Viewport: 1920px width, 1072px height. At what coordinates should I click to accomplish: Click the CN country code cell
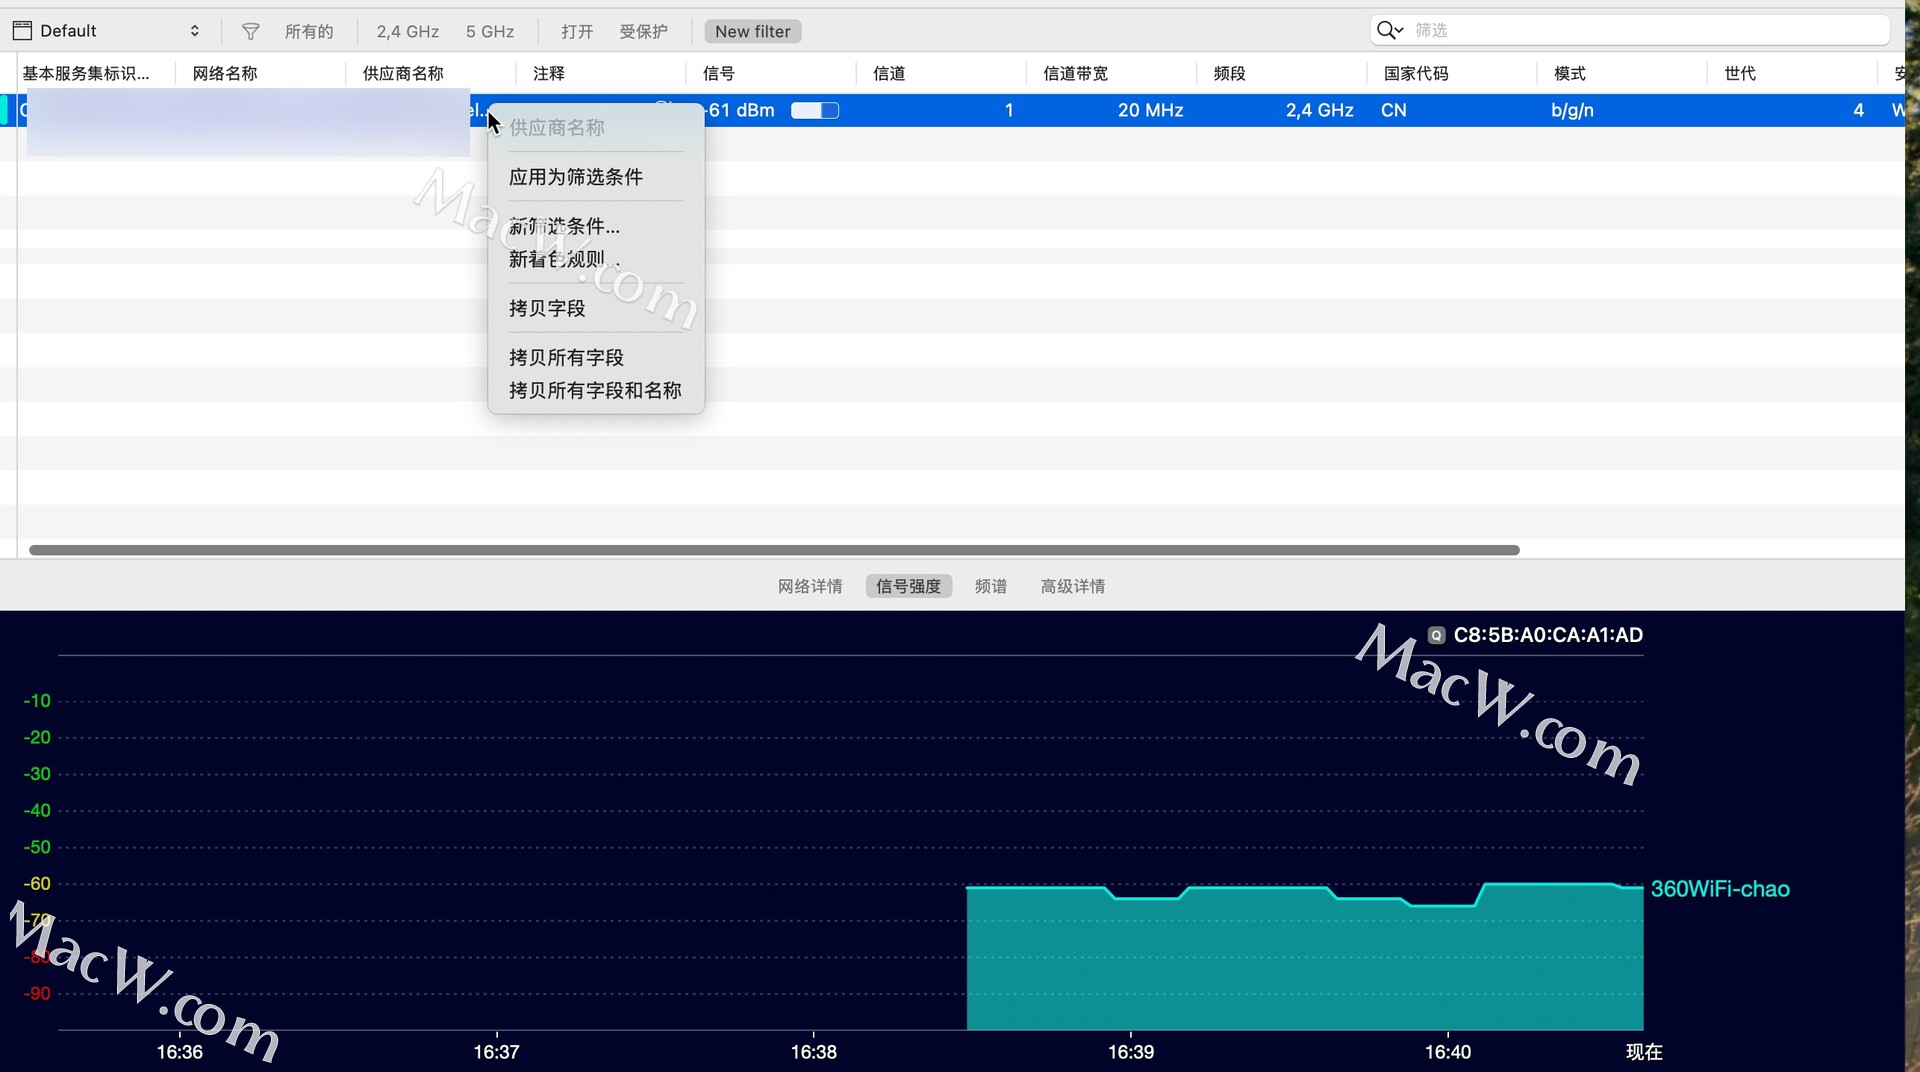coord(1393,110)
